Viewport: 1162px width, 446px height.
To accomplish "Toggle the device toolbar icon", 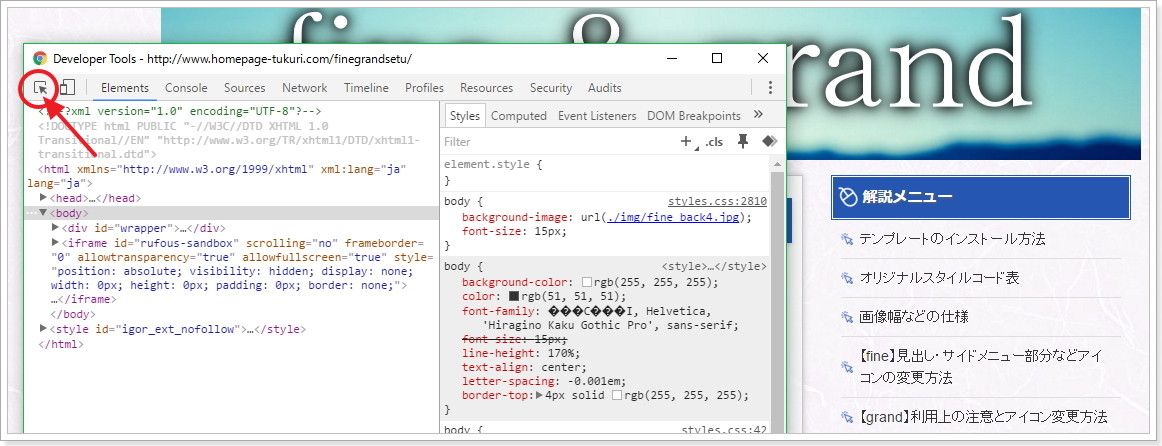I will click(67, 88).
